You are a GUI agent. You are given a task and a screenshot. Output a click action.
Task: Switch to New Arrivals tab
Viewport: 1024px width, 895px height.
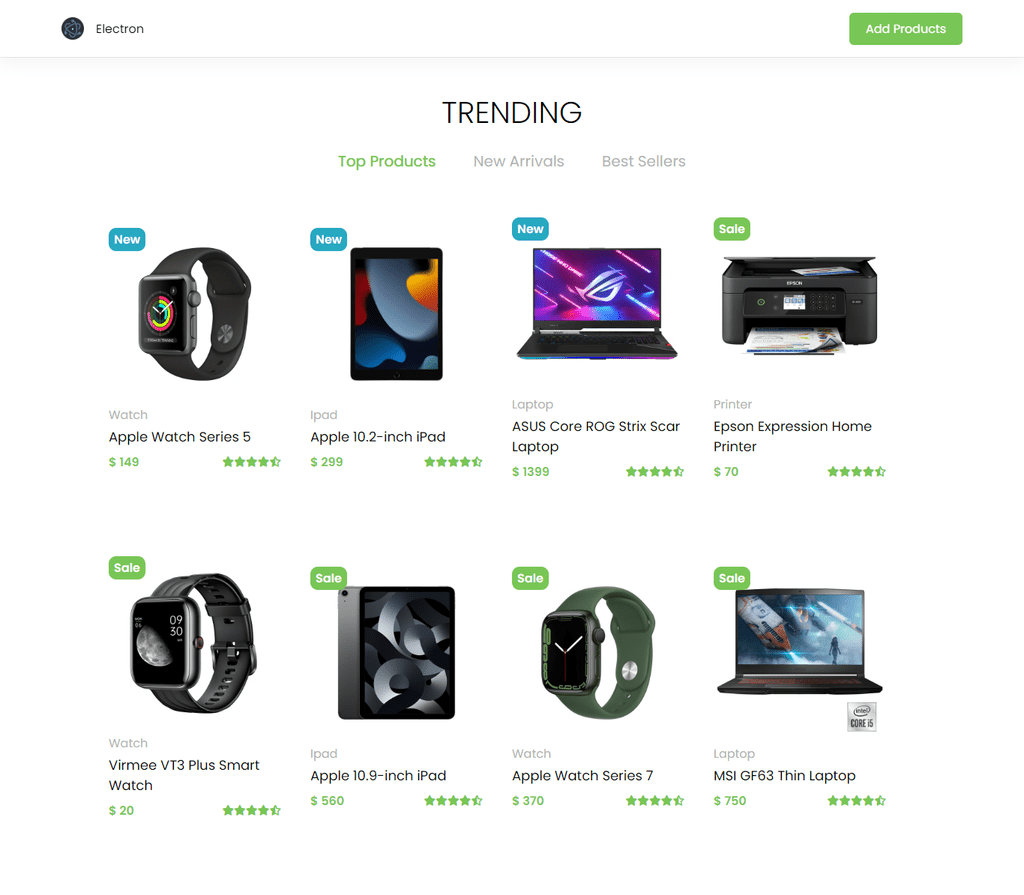[x=519, y=161]
